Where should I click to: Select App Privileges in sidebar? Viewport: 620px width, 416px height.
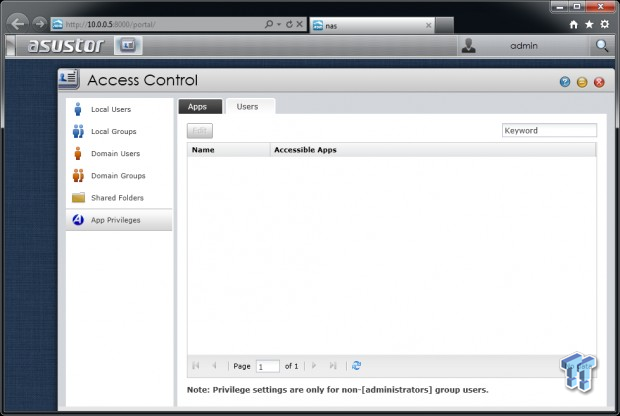point(119,220)
